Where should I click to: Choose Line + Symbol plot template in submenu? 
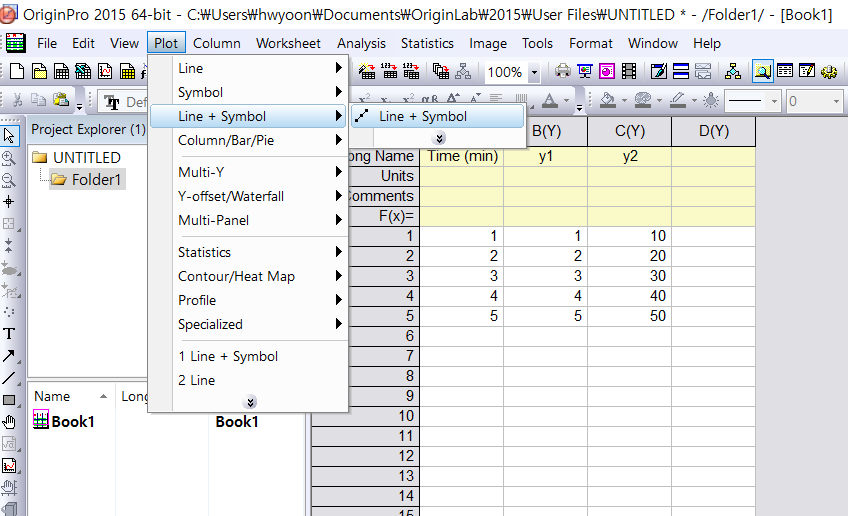pos(438,116)
